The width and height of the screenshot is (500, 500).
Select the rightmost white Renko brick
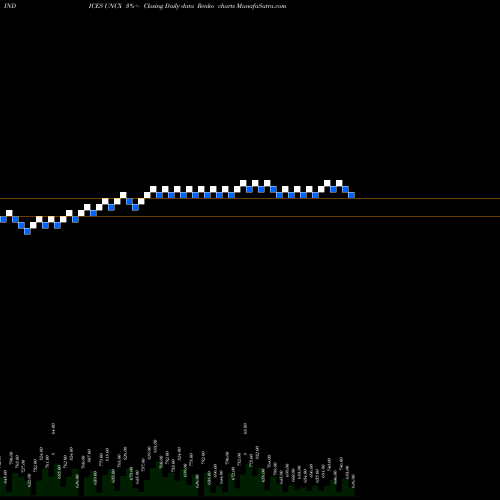pyautogui.click(x=339, y=183)
